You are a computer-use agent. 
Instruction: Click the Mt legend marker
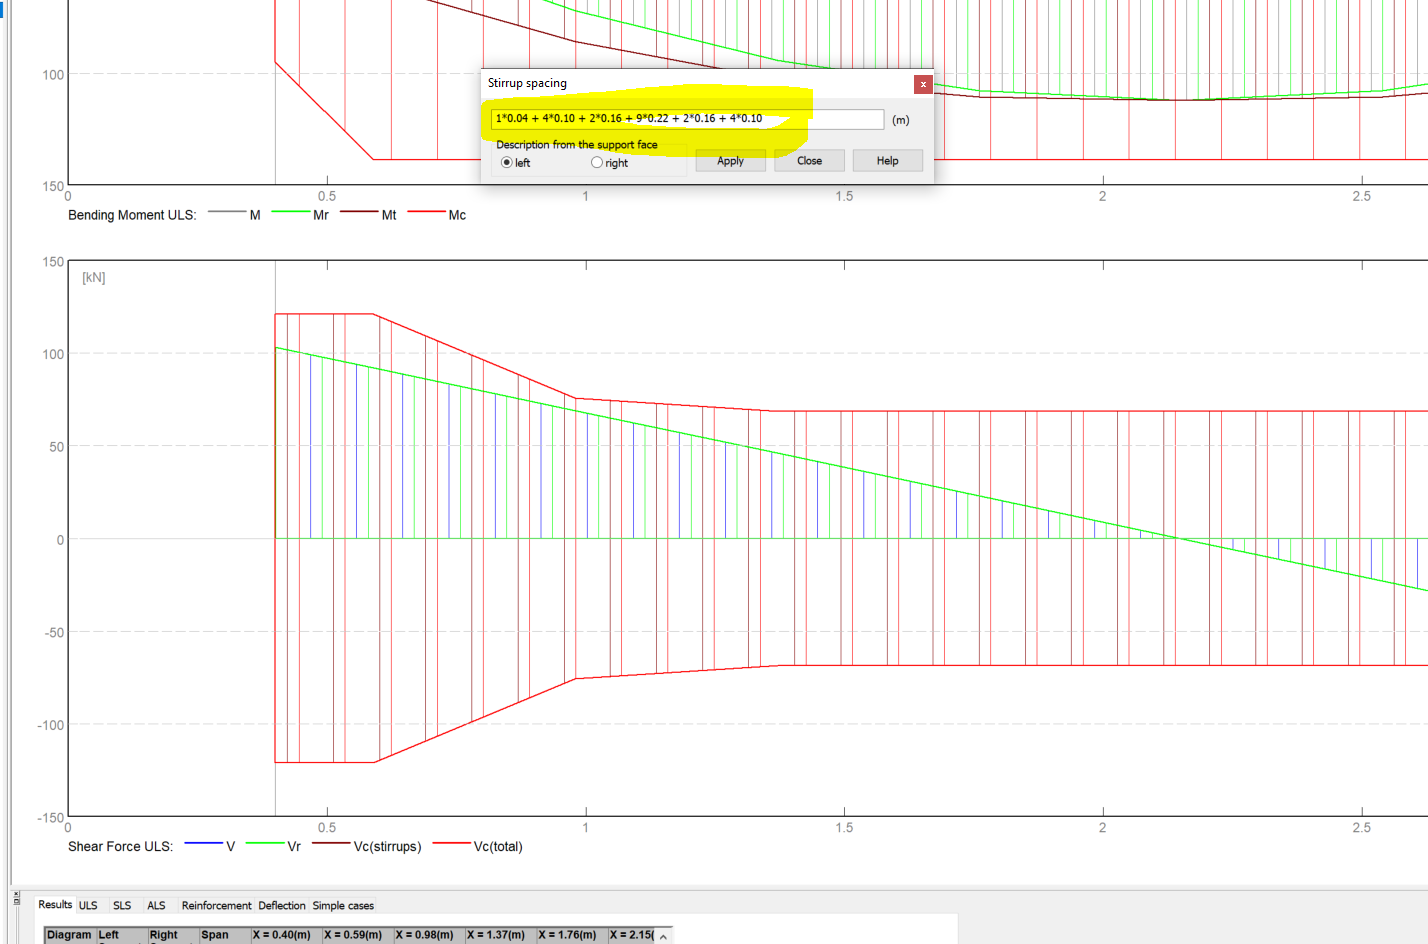pyautogui.click(x=359, y=213)
